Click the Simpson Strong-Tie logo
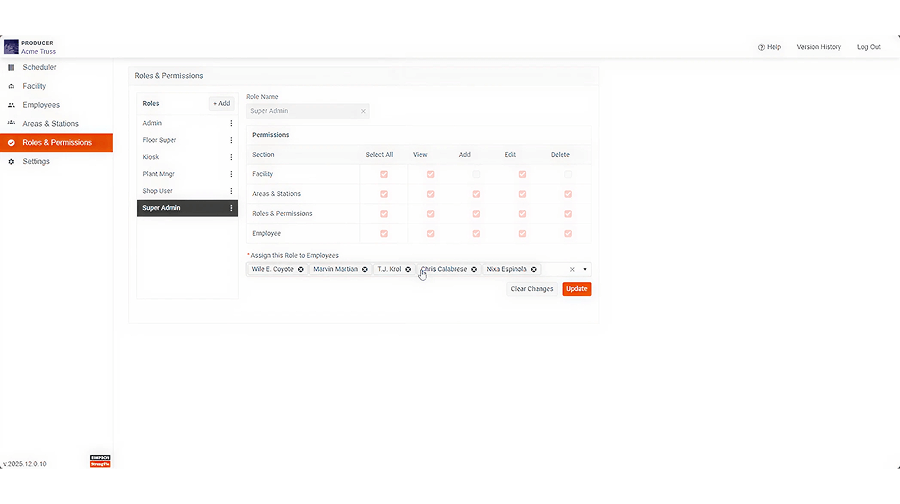Screen dimensions: 900x504 coord(100,460)
